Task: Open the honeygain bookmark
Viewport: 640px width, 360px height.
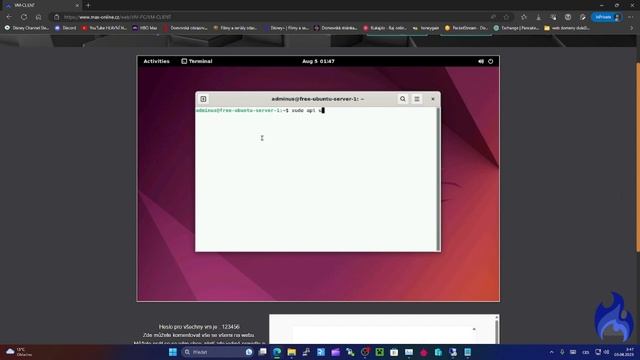Action: [426, 28]
